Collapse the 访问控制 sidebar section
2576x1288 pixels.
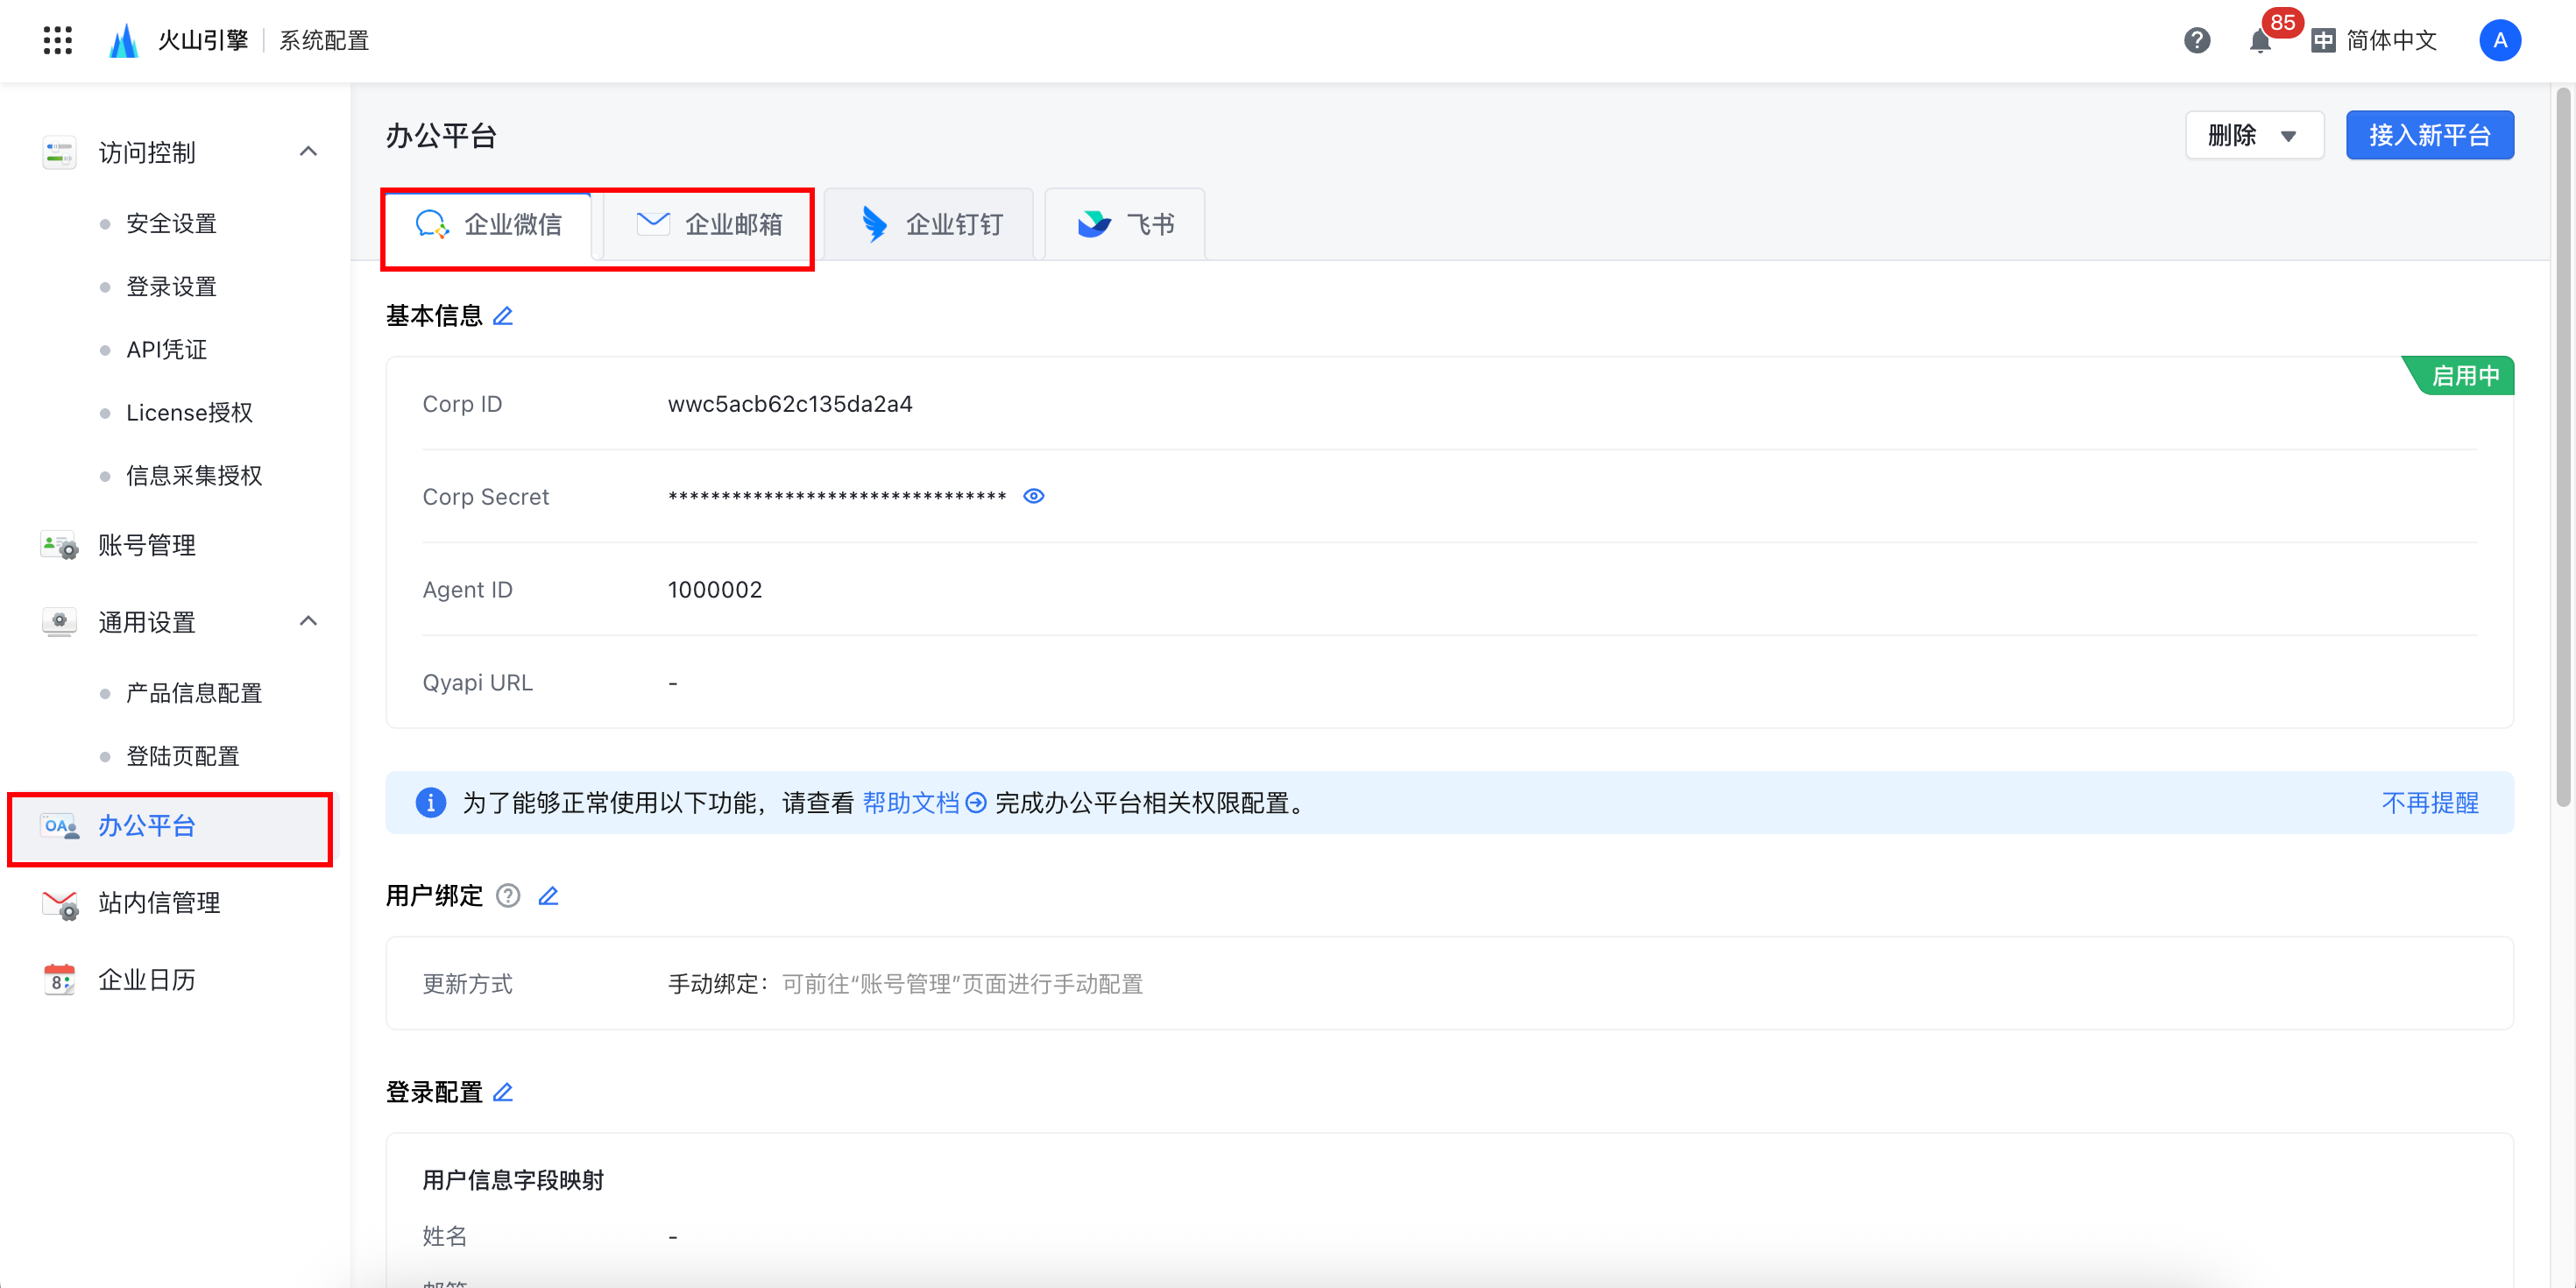(308, 152)
